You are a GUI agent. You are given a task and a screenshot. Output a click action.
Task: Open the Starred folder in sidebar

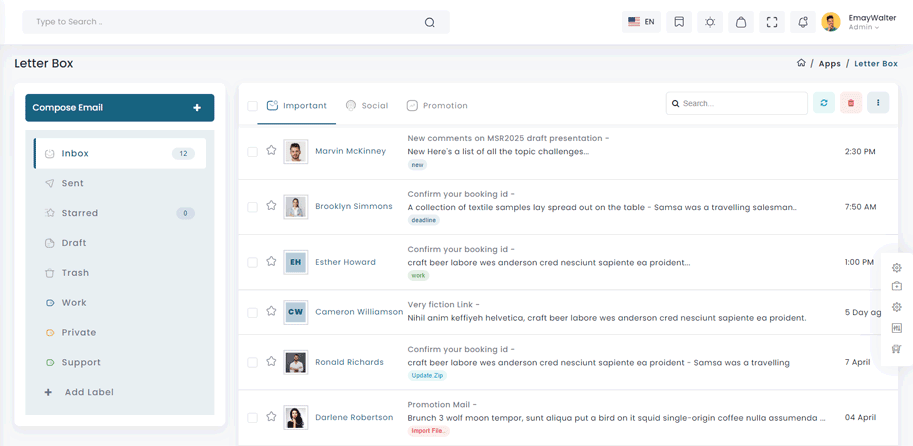[80, 213]
